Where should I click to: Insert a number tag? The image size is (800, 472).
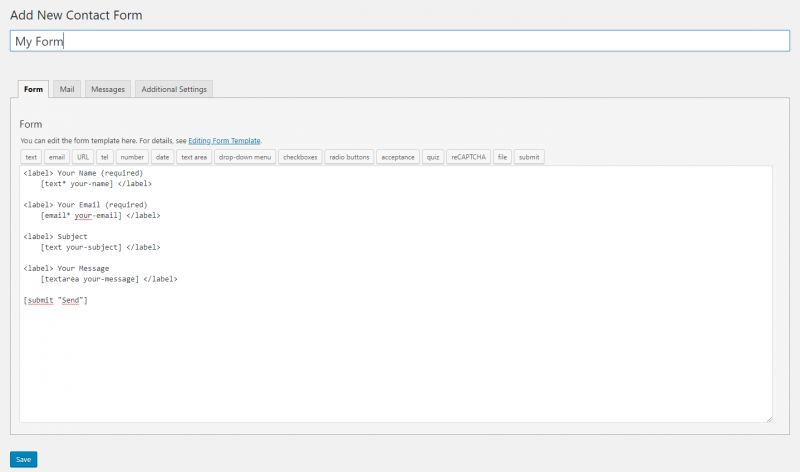click(132, 157)
